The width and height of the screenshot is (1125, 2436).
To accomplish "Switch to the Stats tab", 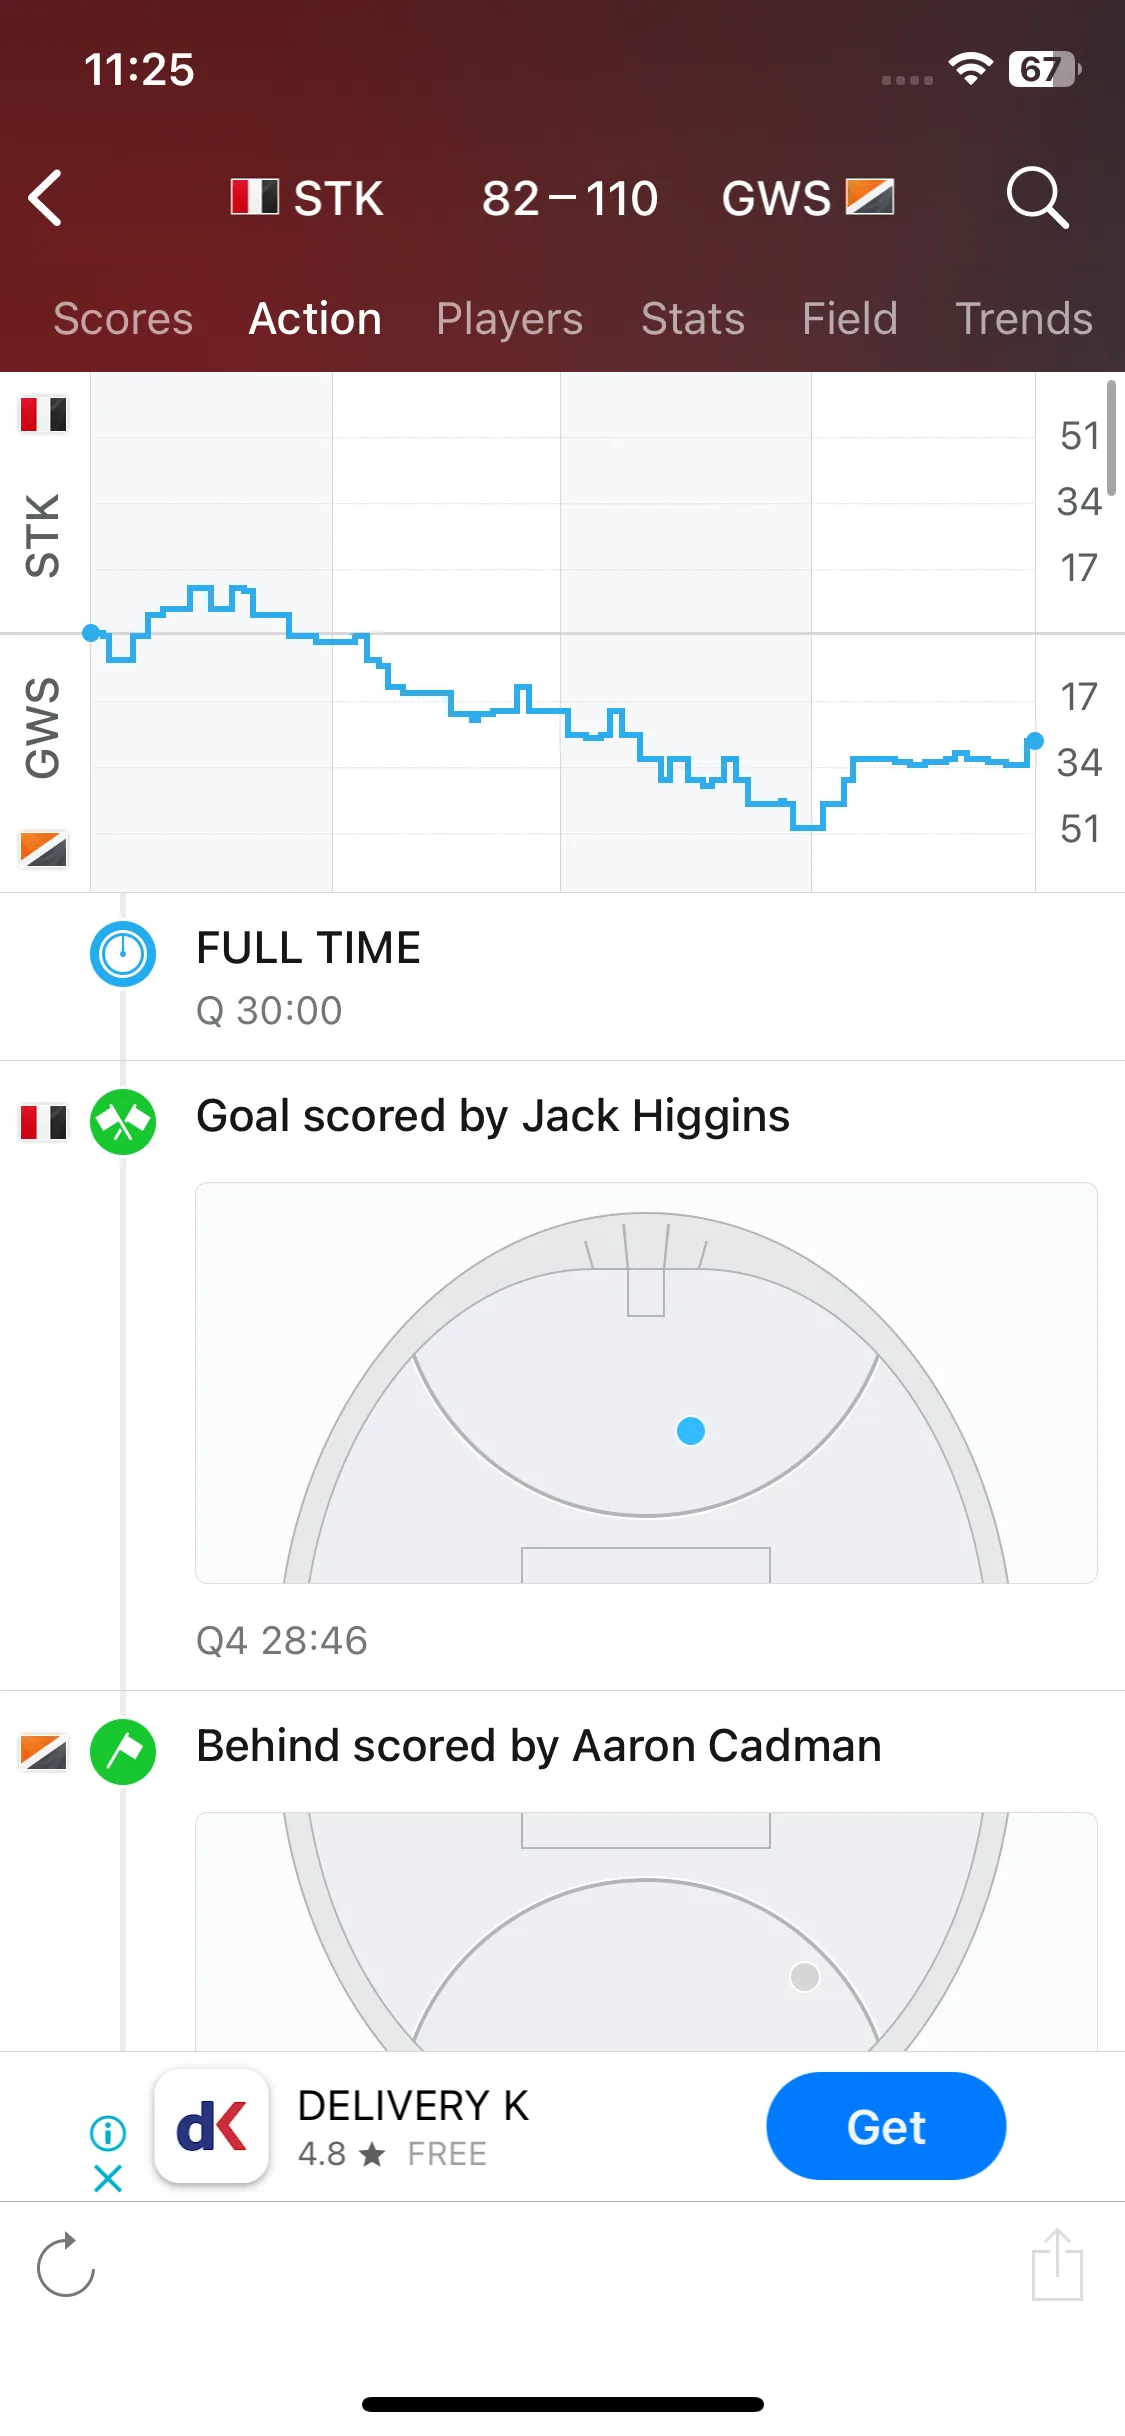I will coord(693,319).
